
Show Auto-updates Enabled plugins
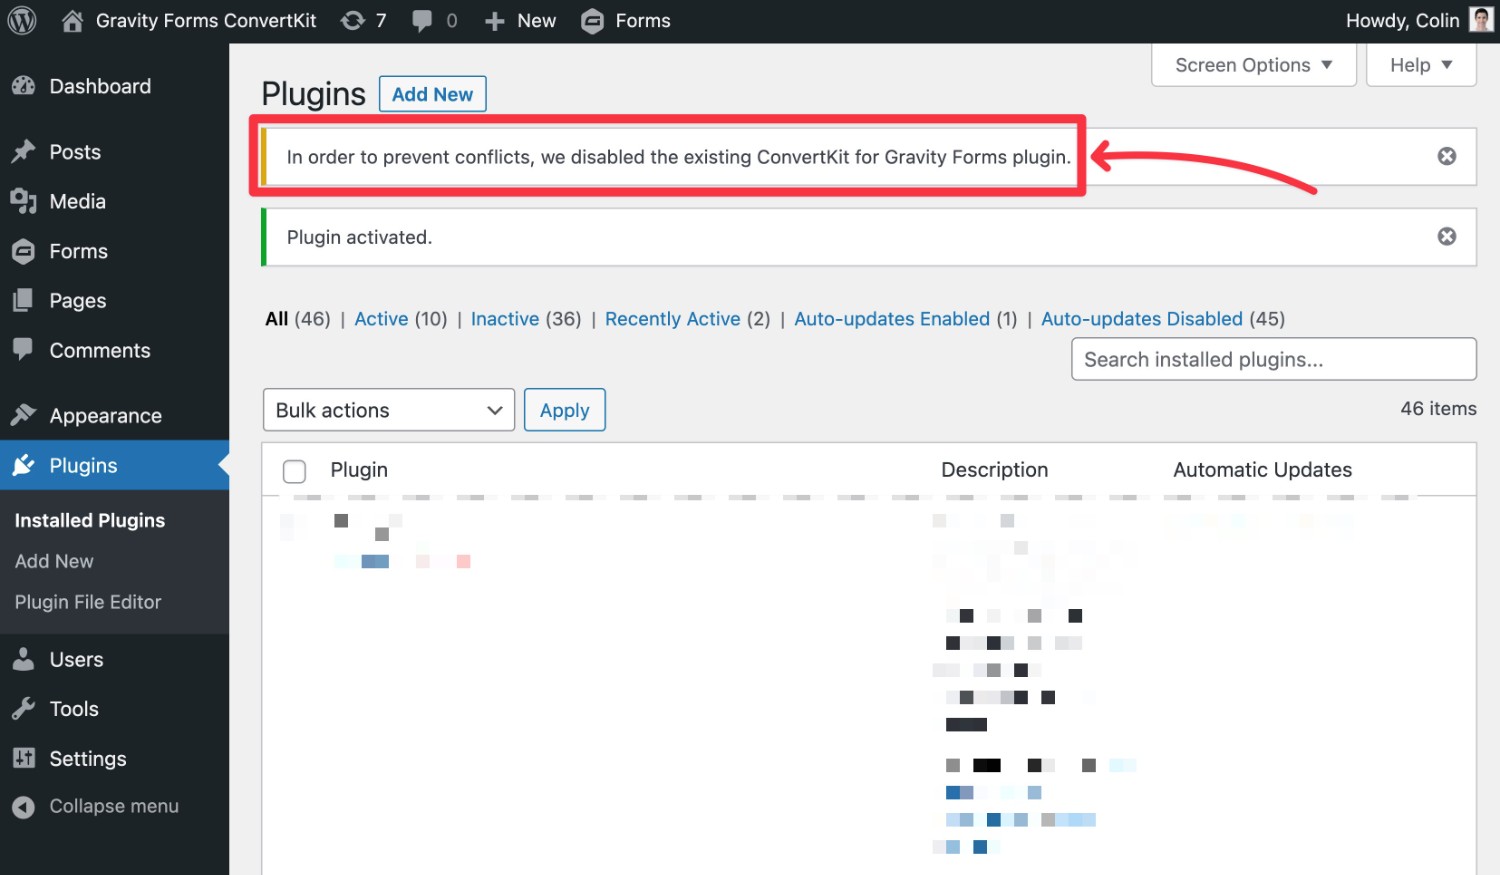[892, 319]
